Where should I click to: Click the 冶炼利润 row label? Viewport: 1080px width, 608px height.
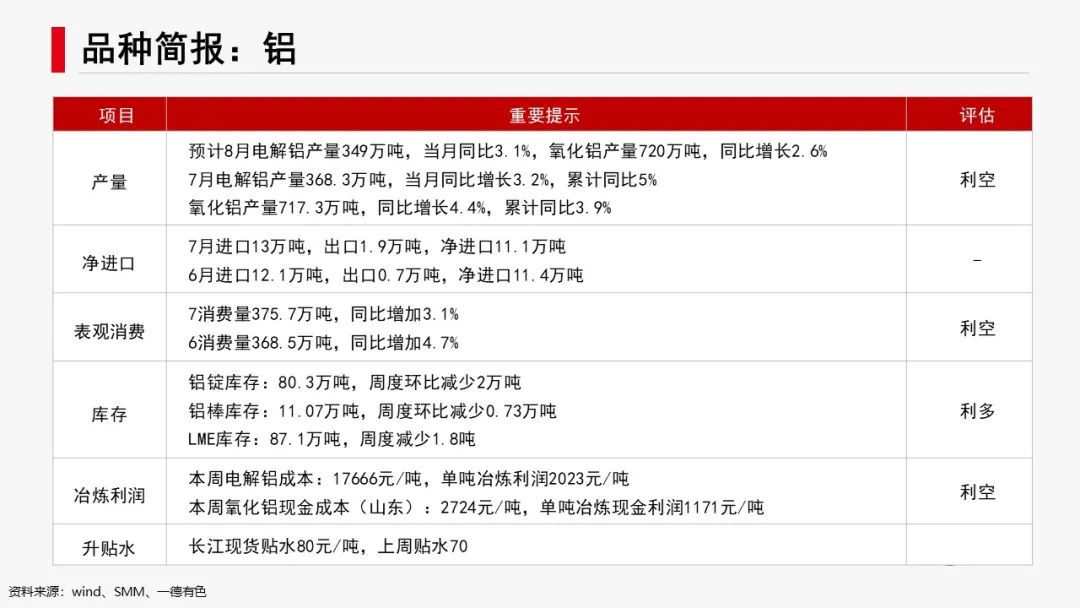click(x=109, y=492)
